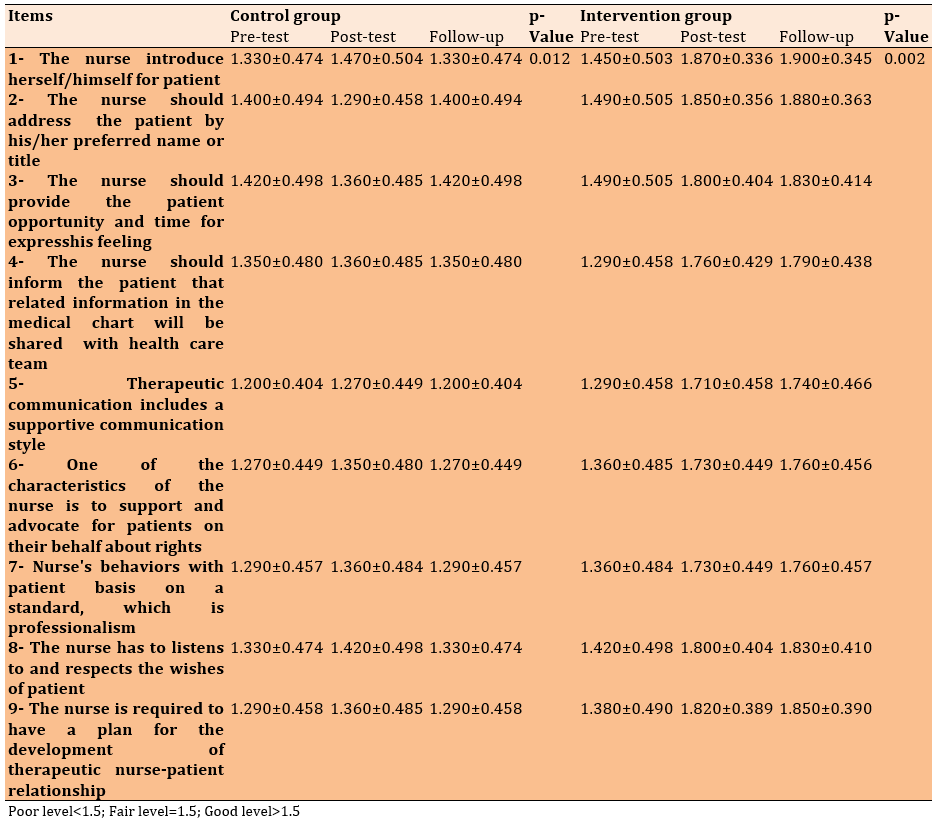Click the control post-test value 1.470±0.504

pyautogui.click(x=376, y=59)
